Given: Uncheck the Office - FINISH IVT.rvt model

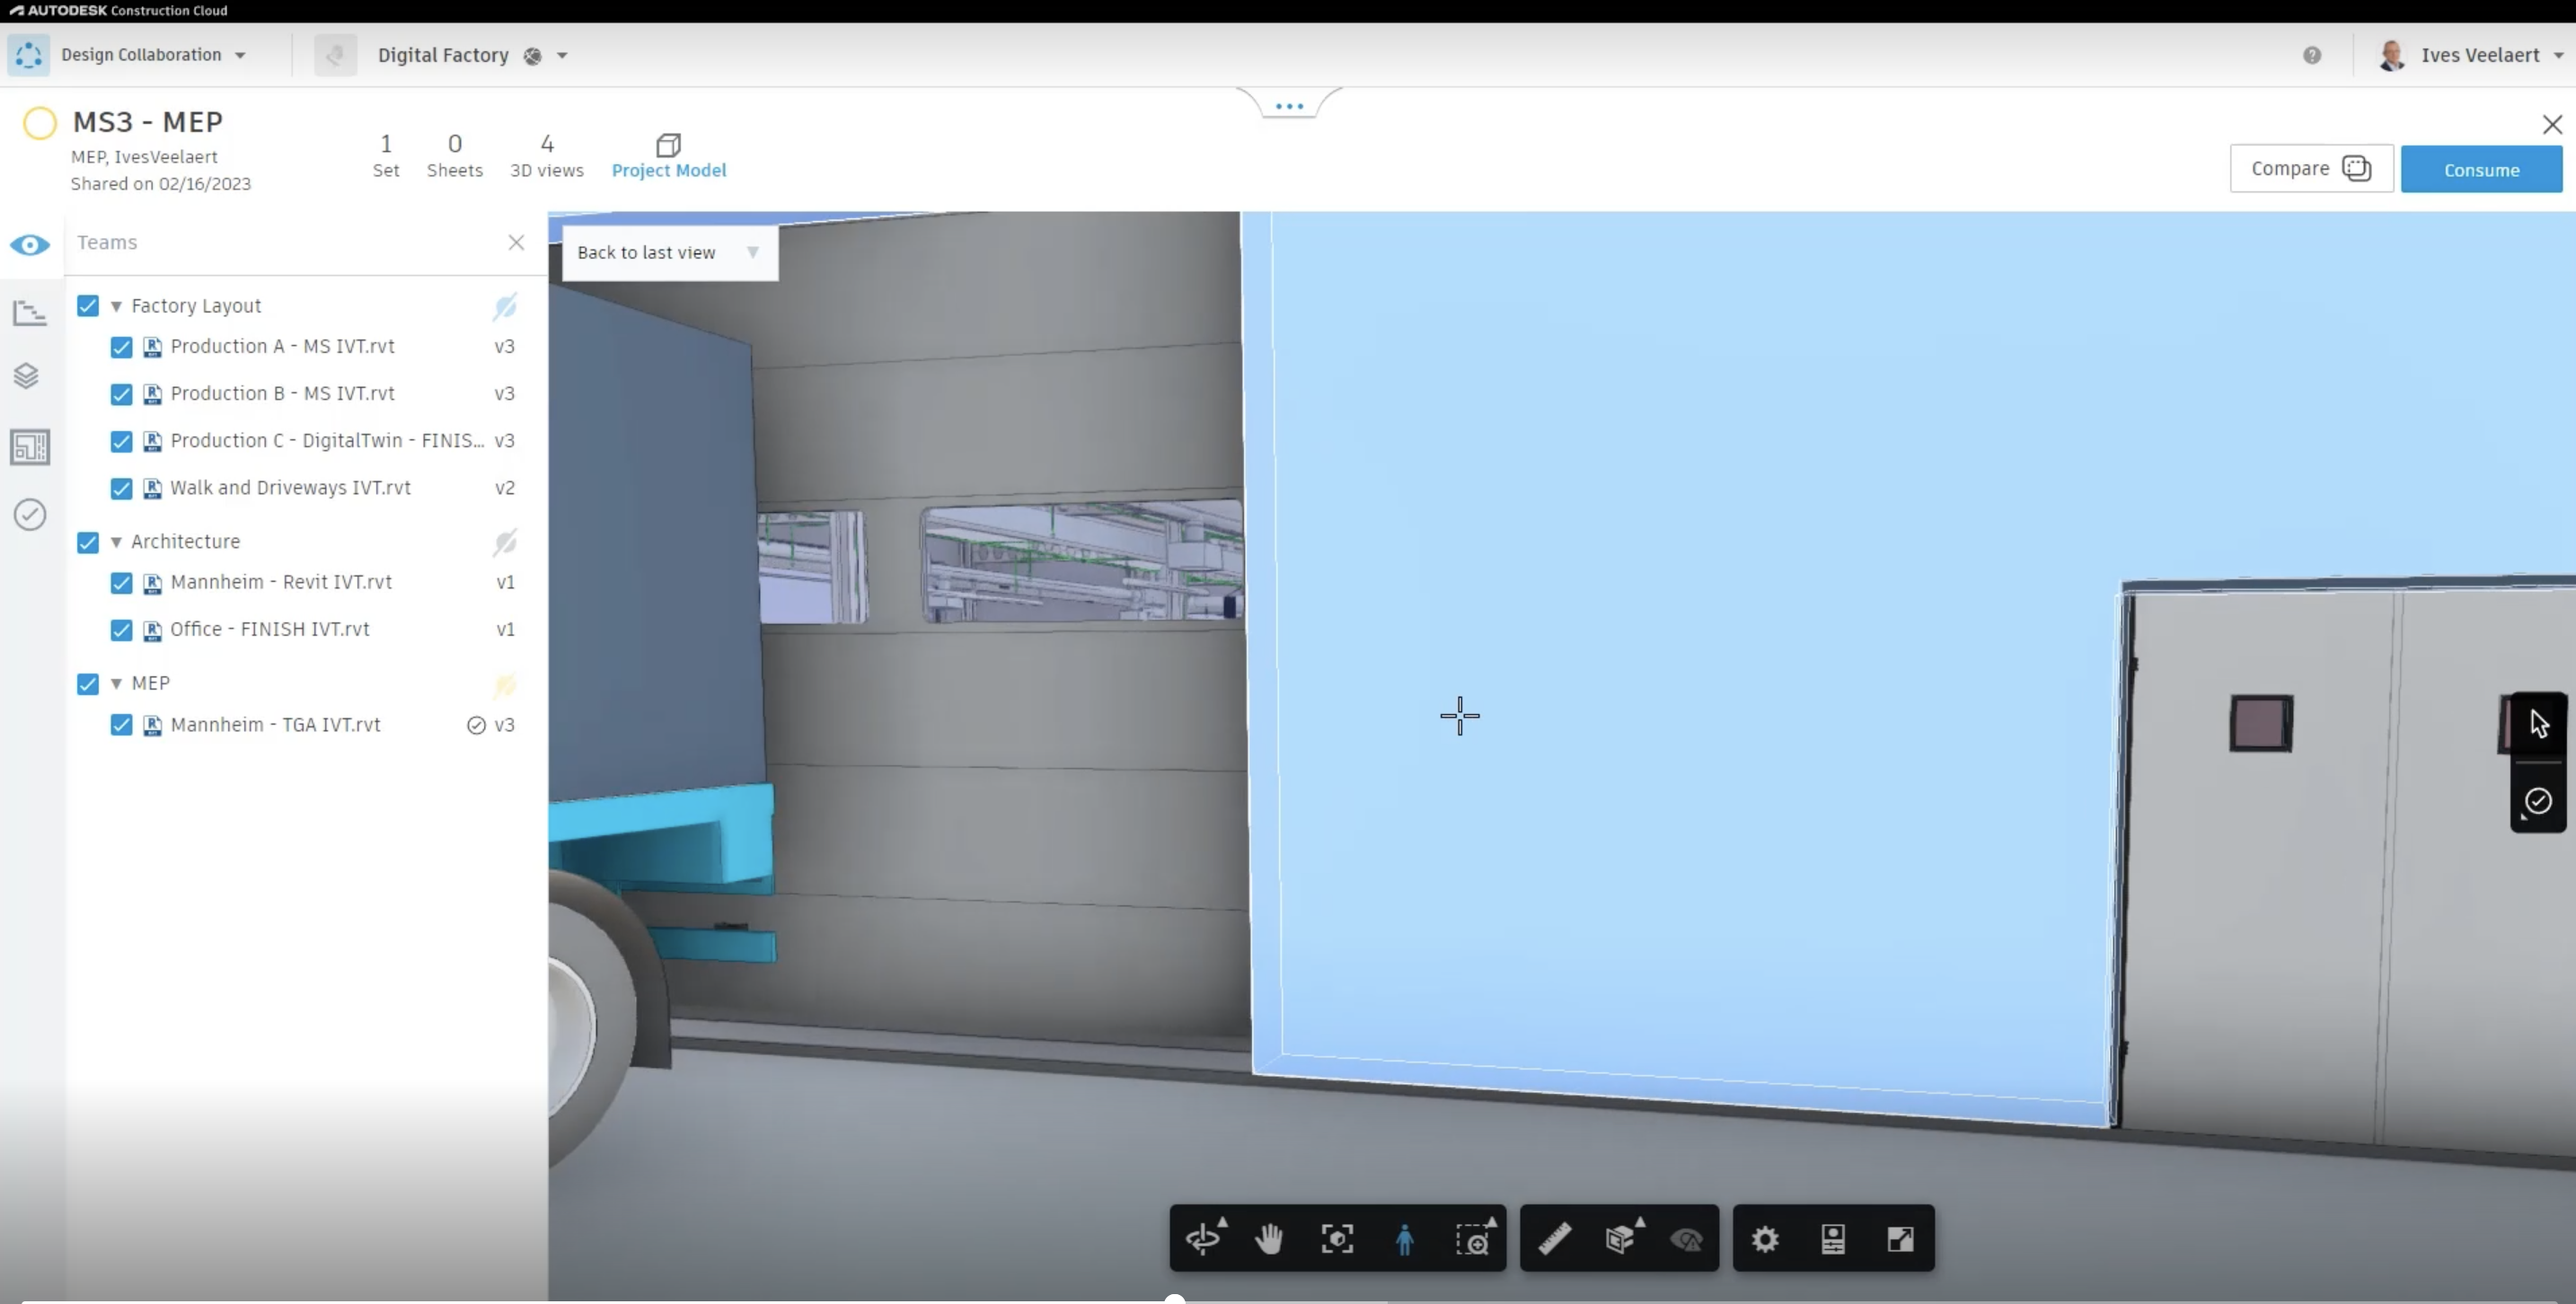Looking at the screenshot, I should click(x=121, y=630).
